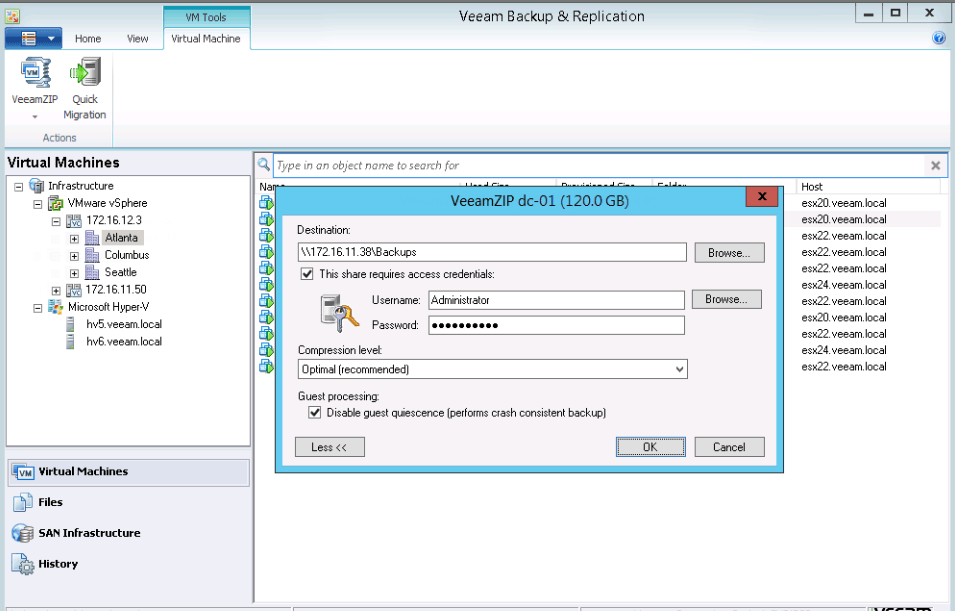Browse for credentials next to Username
The width and height of the screenshot is (955, 611).
coord(727,299)
